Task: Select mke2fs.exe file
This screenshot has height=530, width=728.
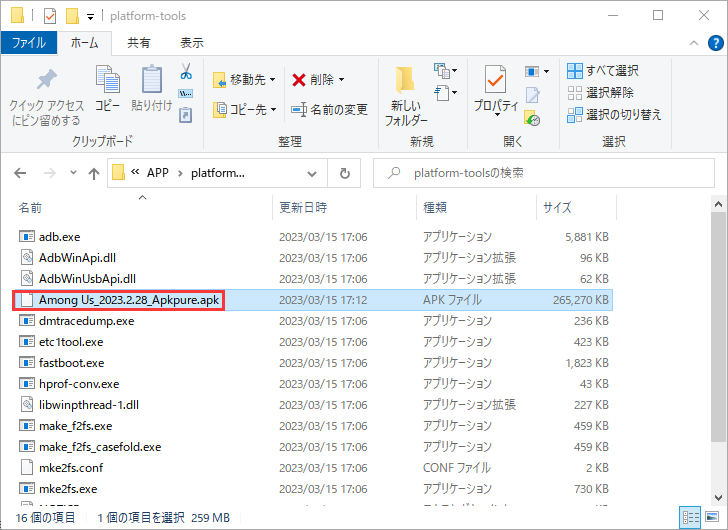Action: tap(313, 489)
